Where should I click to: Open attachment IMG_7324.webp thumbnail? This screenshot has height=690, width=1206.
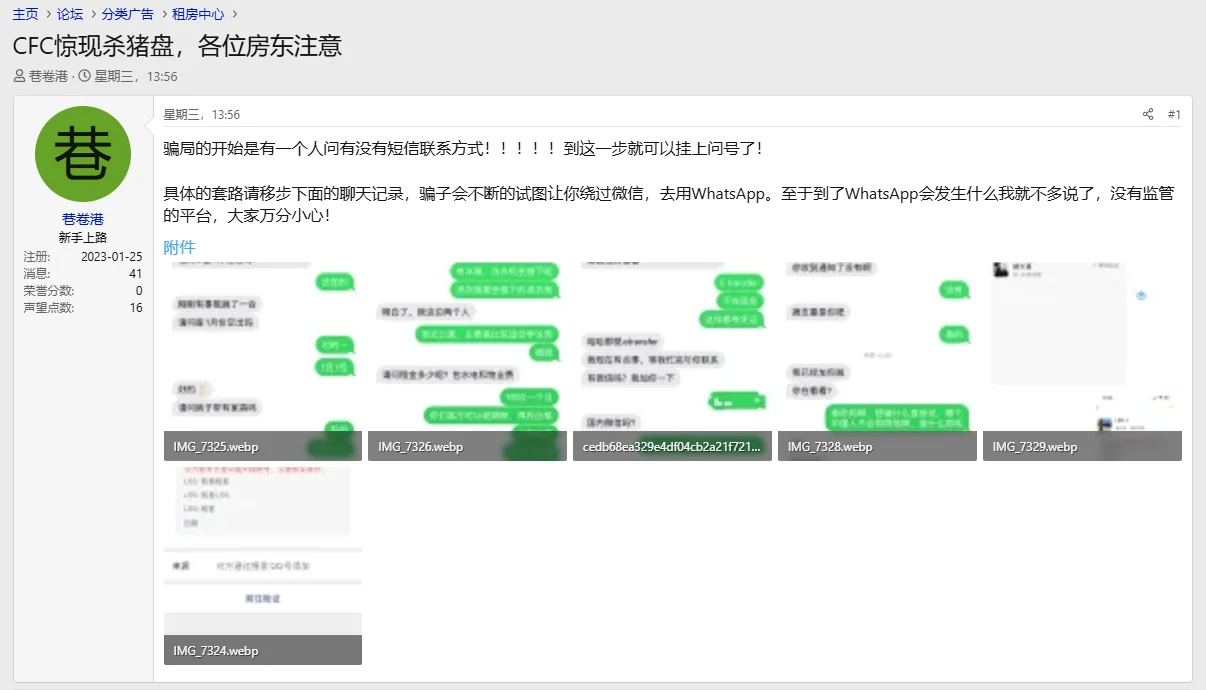point(263,564)
